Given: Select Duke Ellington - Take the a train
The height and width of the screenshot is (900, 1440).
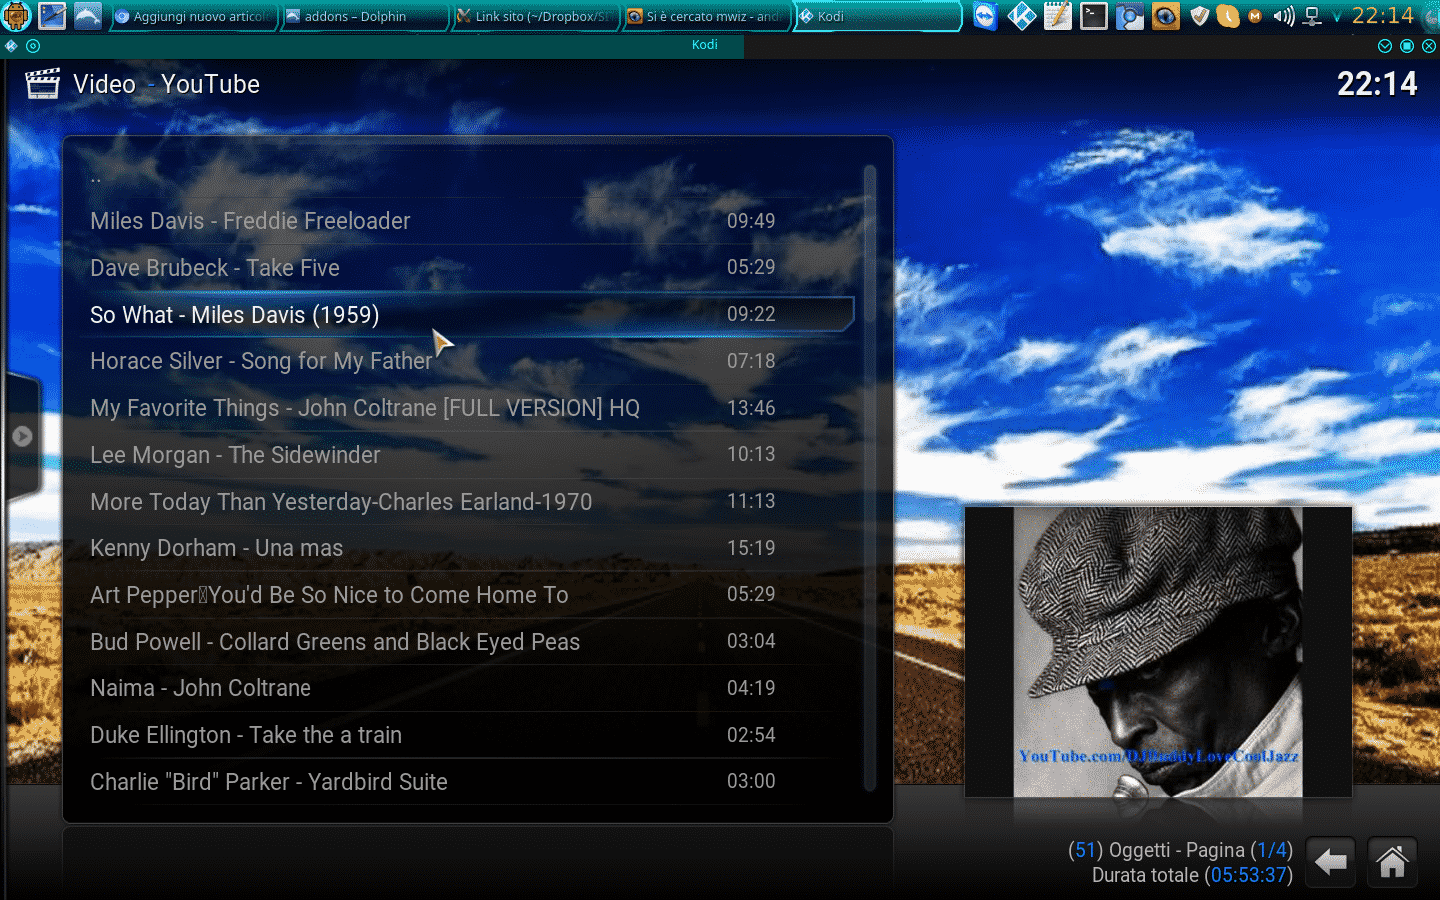Looking at the screenshot, I should point(460,735).
